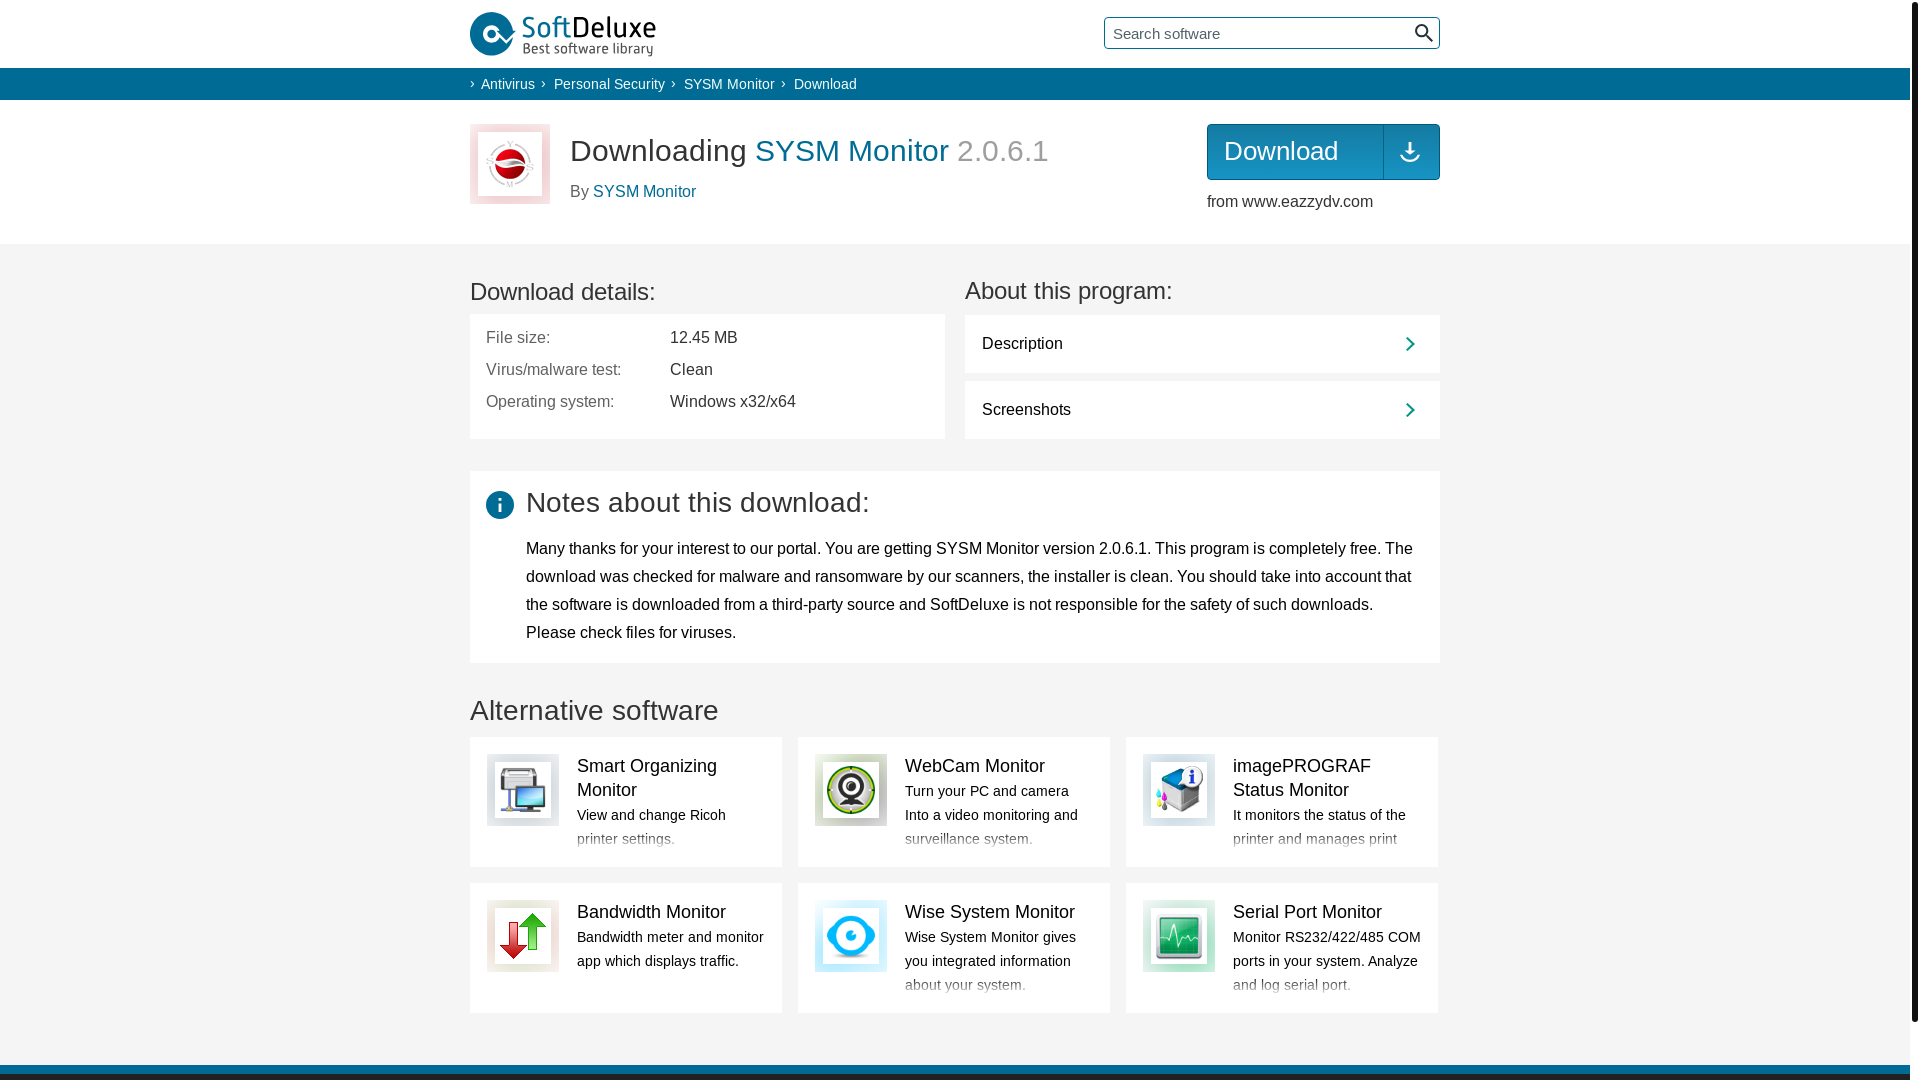This screenshot has width=1920, height=1080.
Task: Expand the Screenshots section chevron
Action: 1410,410
